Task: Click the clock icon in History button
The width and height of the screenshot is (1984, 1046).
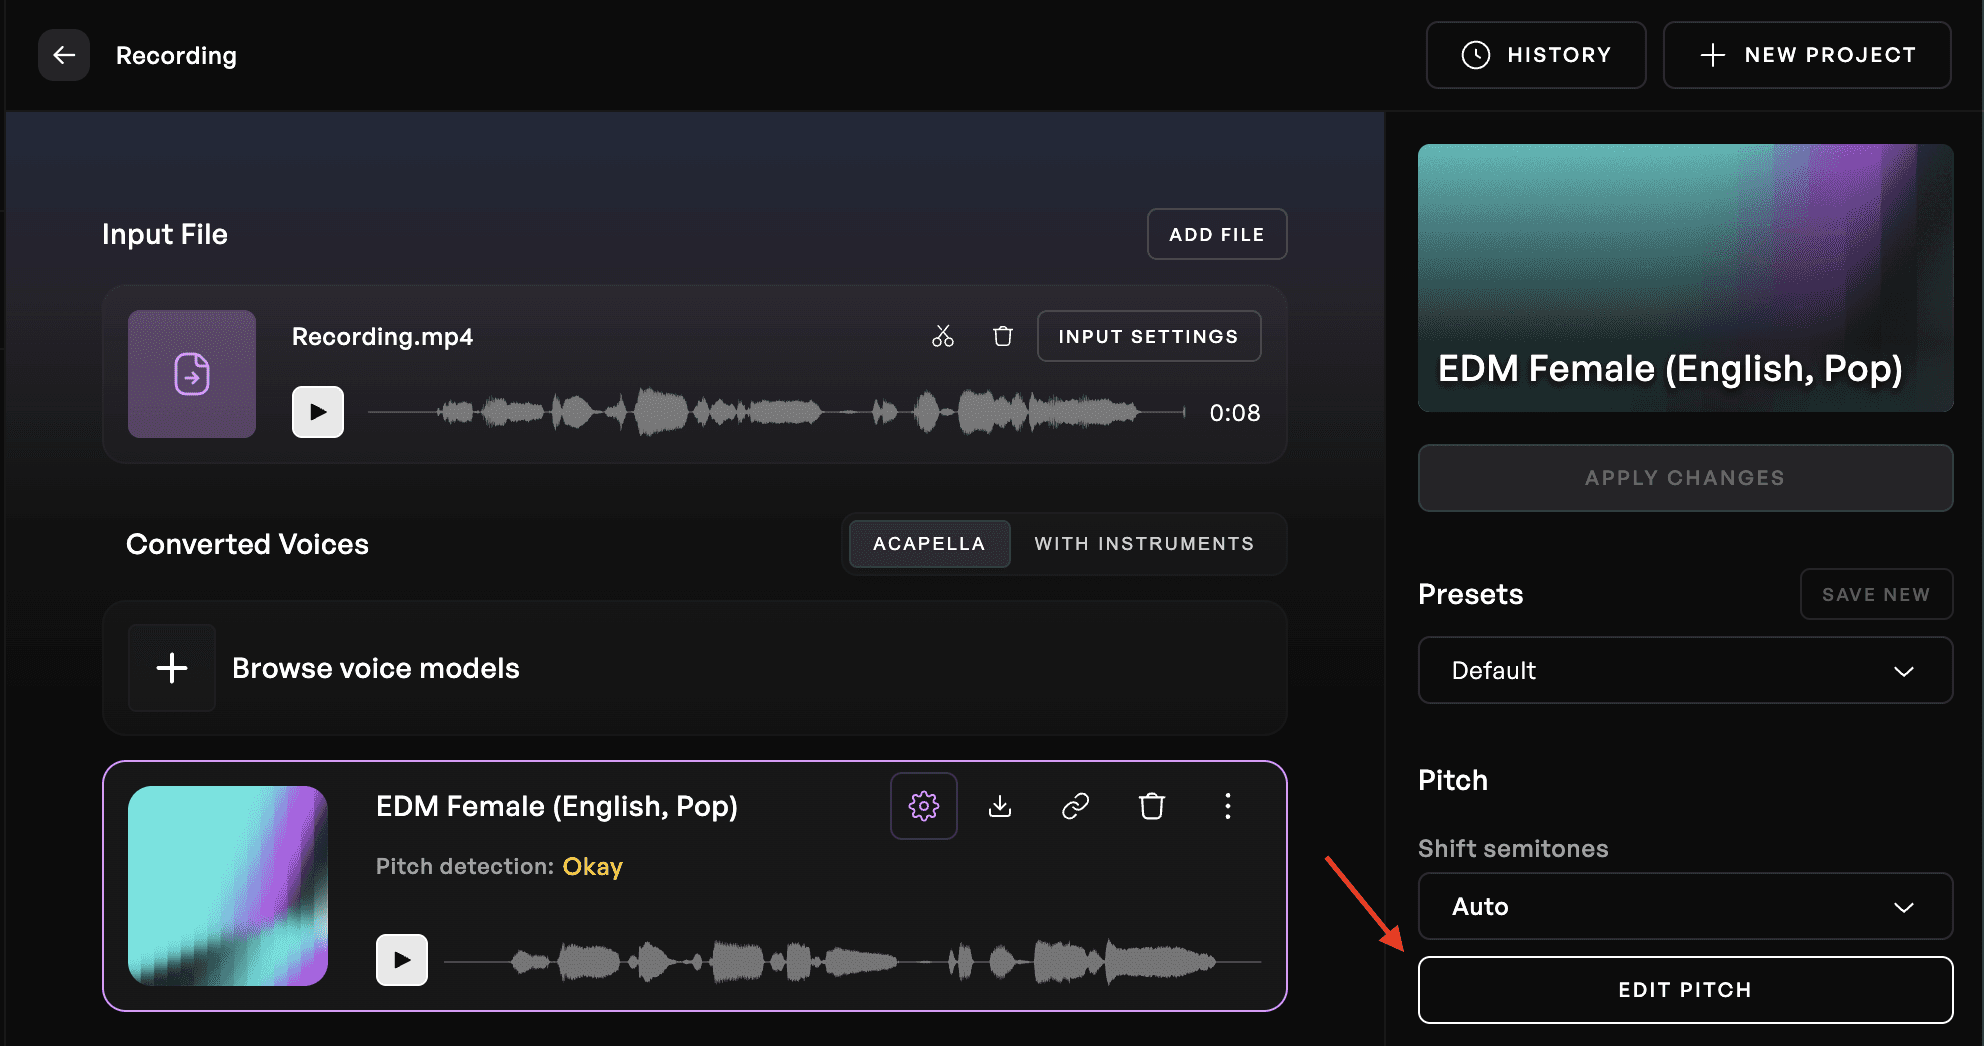Action: coord(1476,55)
